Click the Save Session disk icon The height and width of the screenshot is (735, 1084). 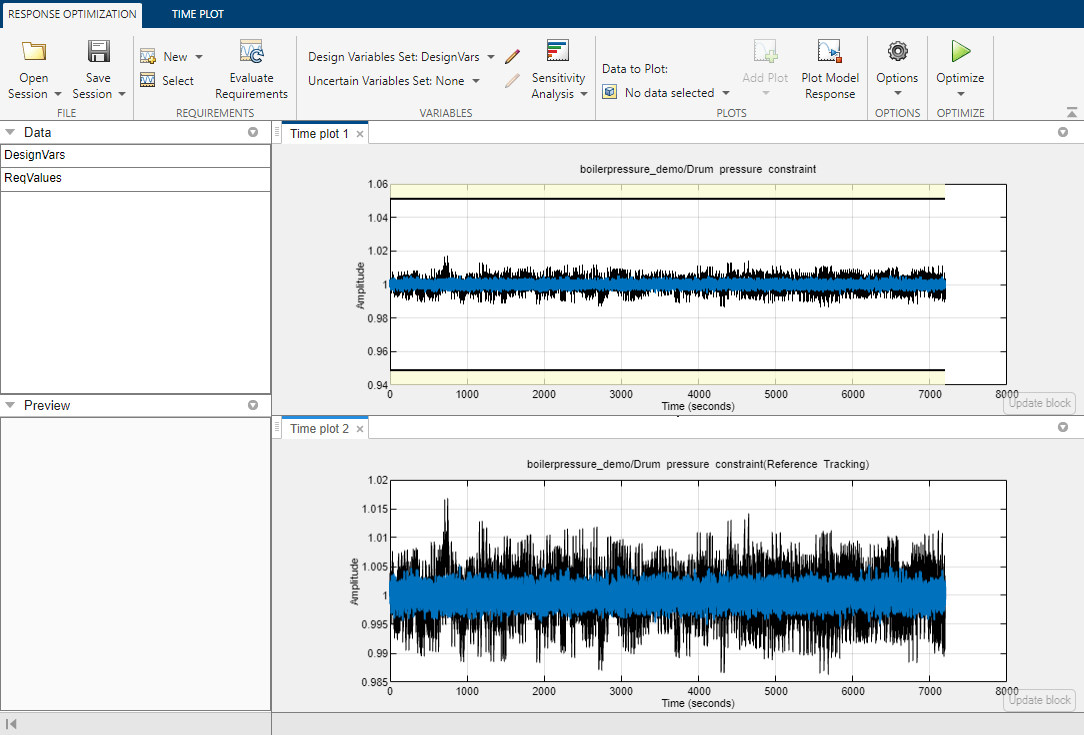[98, 53]
